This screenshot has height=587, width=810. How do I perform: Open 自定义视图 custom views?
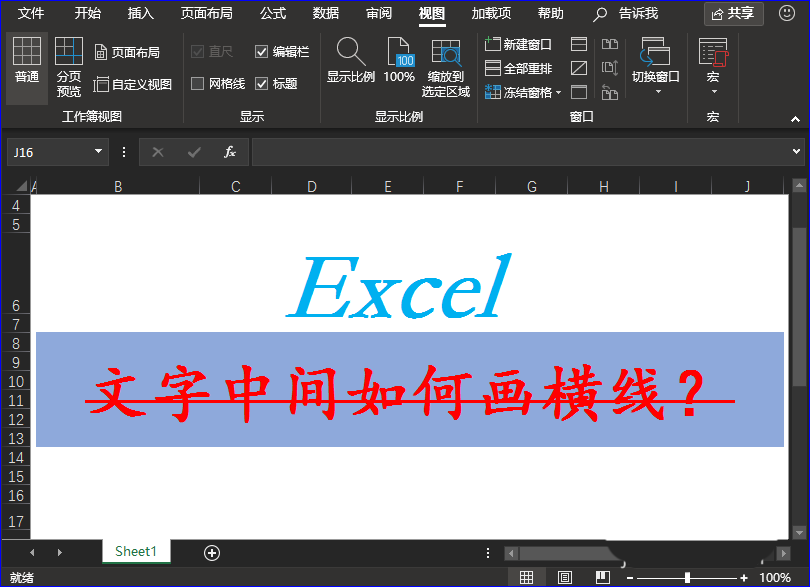pos(132,84)
